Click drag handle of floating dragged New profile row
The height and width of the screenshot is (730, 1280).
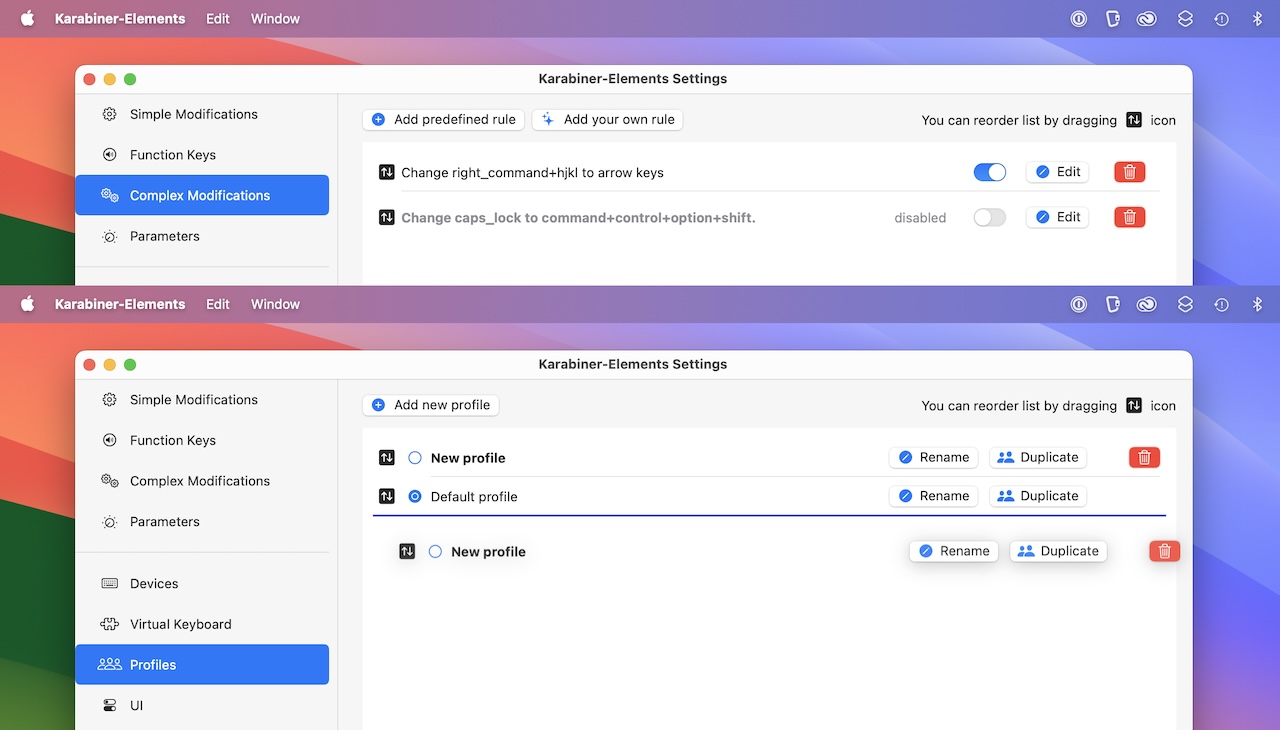(407, 551)
